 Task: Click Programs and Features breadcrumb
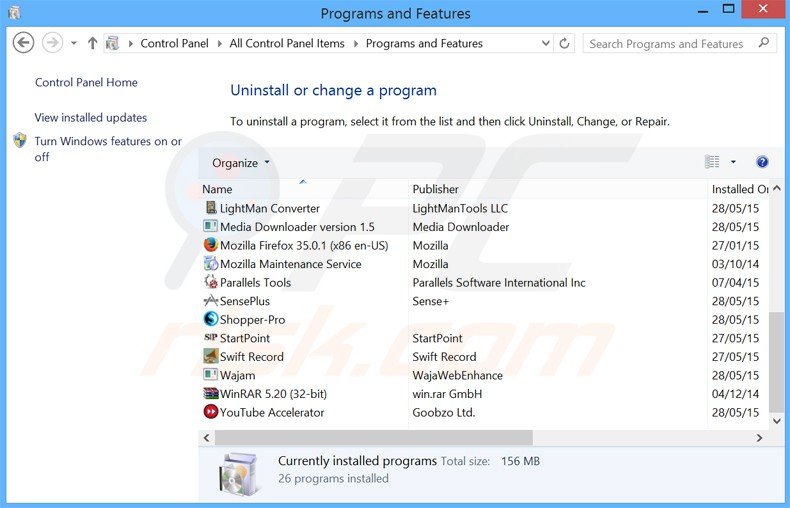click(x=424, y=43)
